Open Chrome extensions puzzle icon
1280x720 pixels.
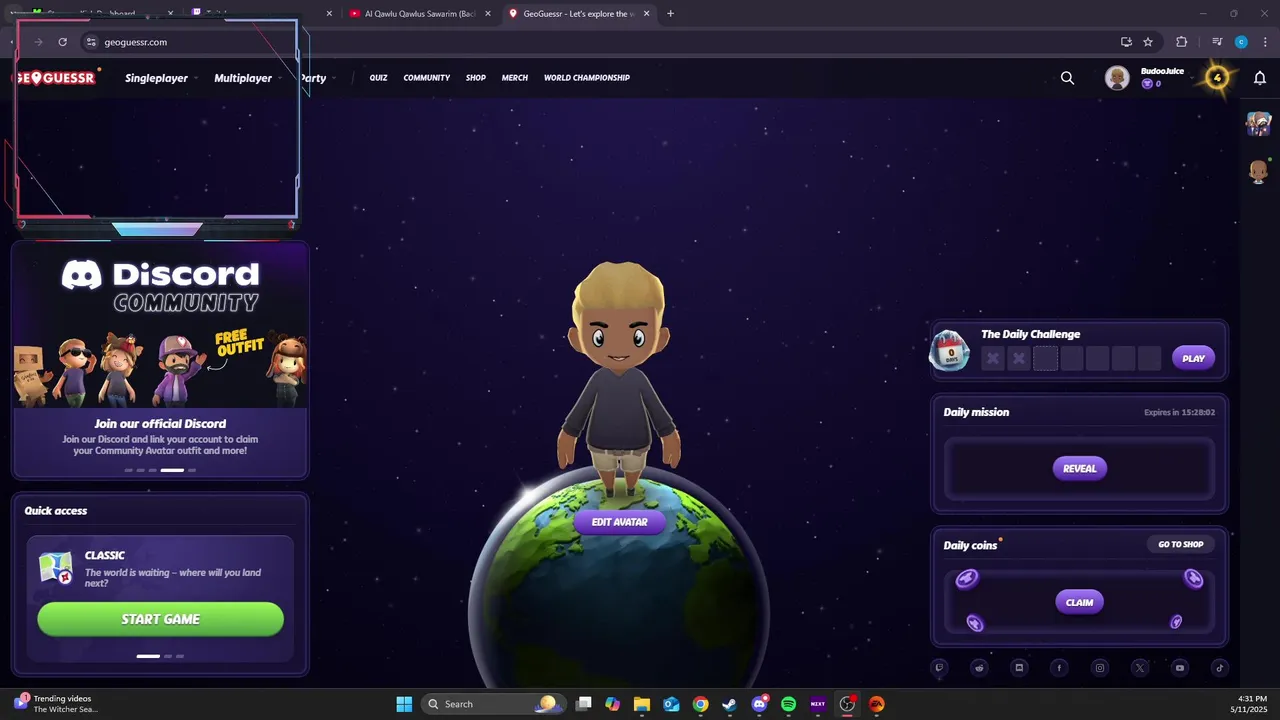pos(1181,42)
